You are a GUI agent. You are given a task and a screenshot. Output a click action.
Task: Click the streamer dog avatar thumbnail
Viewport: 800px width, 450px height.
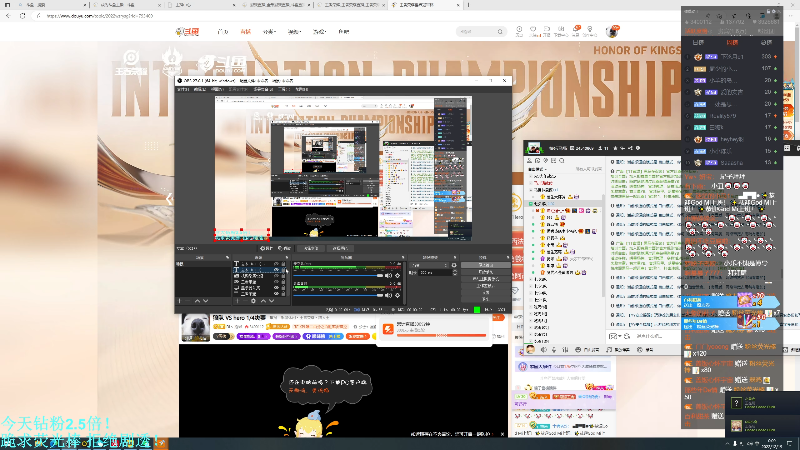click(x=195, y=328)
